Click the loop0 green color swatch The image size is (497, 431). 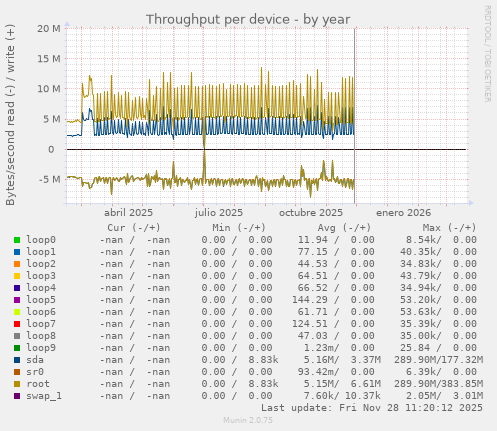coord(17,240)
